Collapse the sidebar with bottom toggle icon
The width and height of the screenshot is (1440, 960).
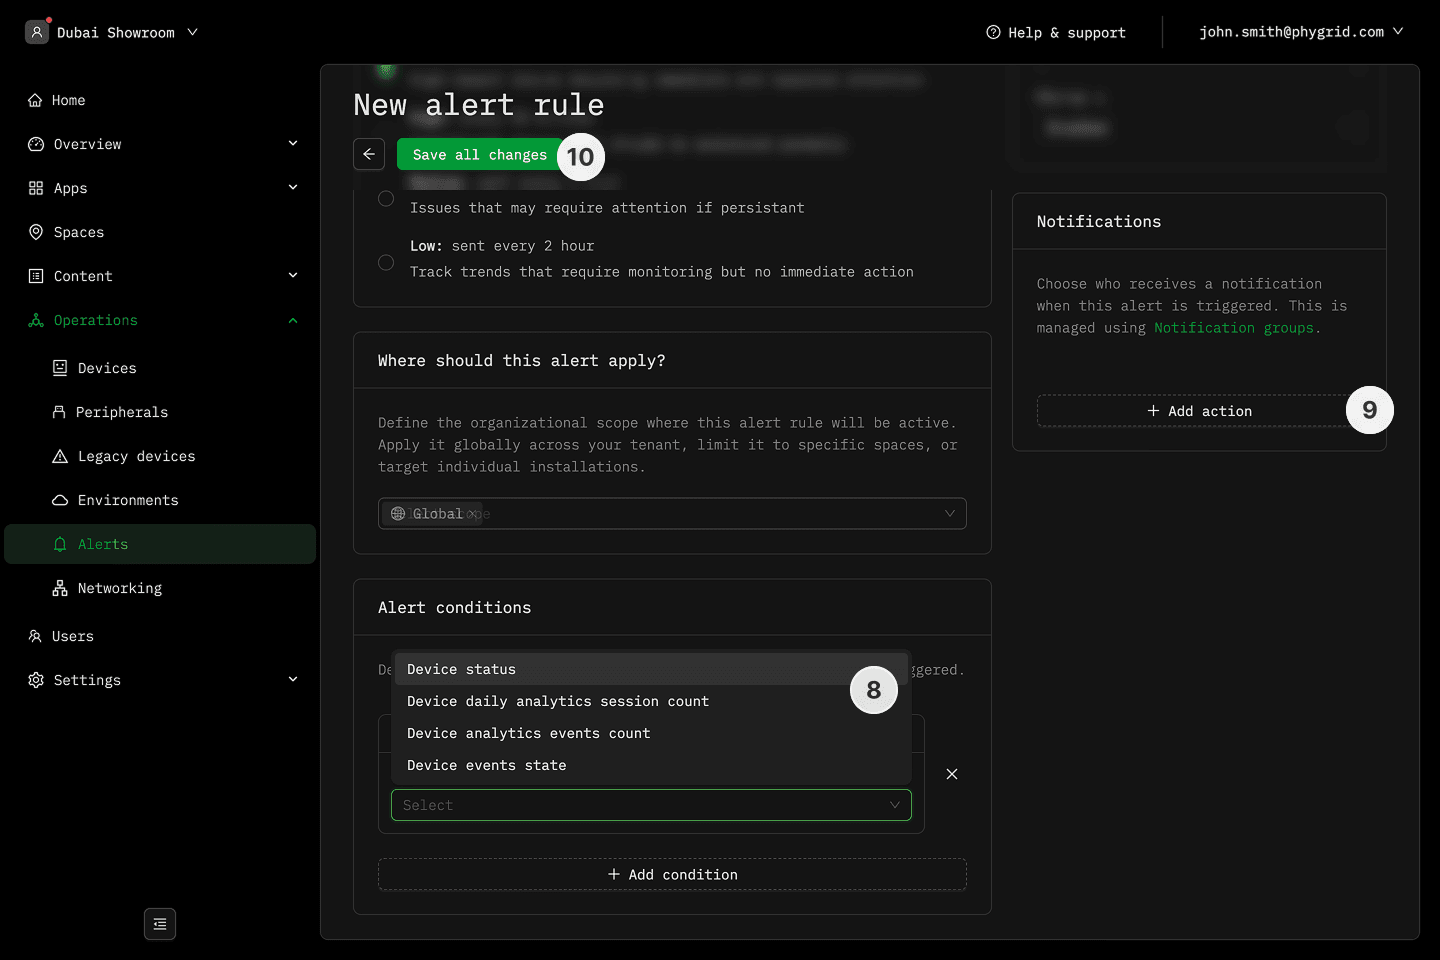160,924
